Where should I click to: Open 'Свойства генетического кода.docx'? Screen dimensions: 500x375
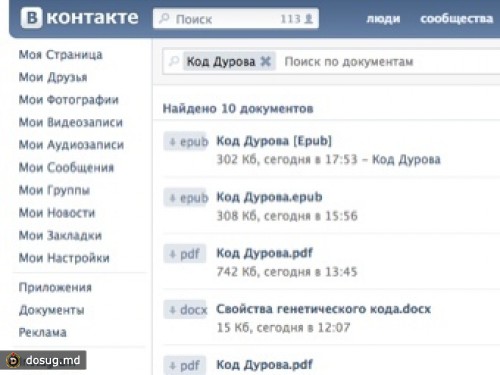(x=324, y=309)
